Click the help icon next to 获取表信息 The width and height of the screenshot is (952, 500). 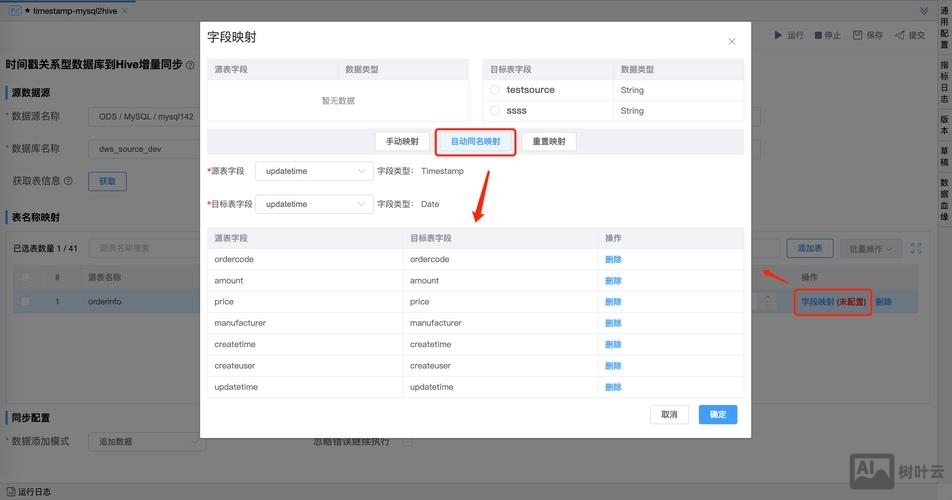(x=68, y=181)
